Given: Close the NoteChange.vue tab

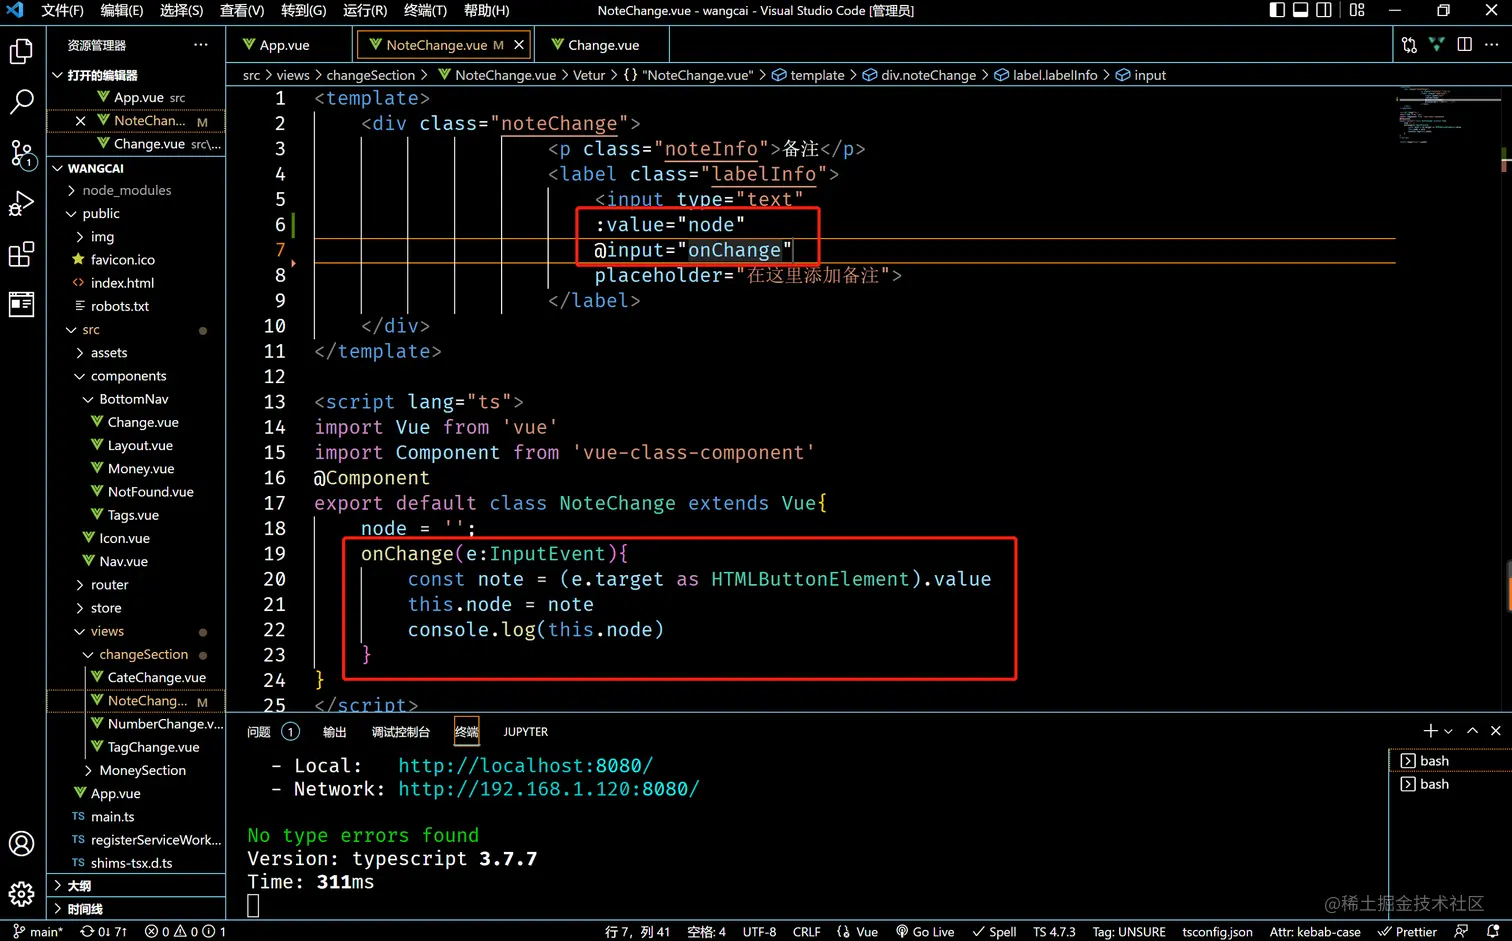Looking at the screenshot, I should (x=519, y=45).
